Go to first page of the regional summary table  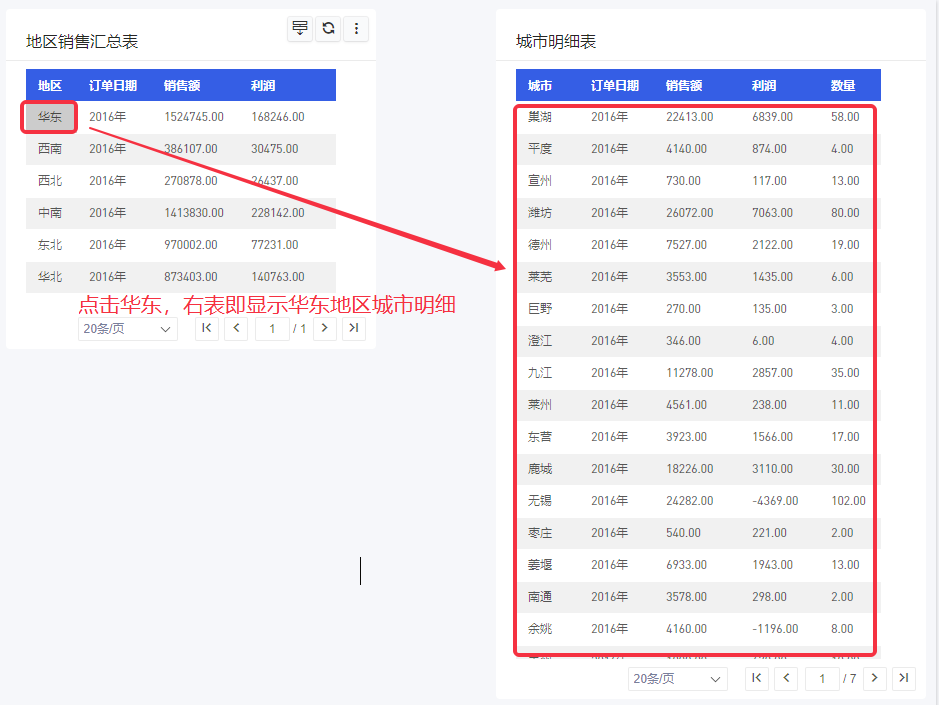point(207,328)
